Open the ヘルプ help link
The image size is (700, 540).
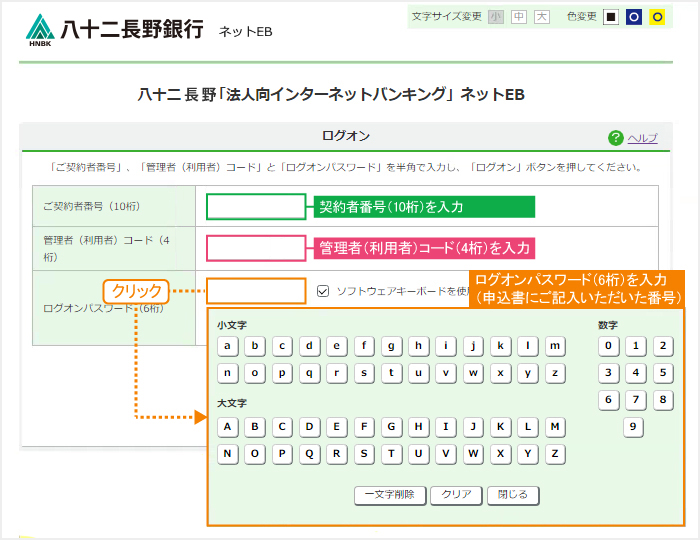[642, 138]
